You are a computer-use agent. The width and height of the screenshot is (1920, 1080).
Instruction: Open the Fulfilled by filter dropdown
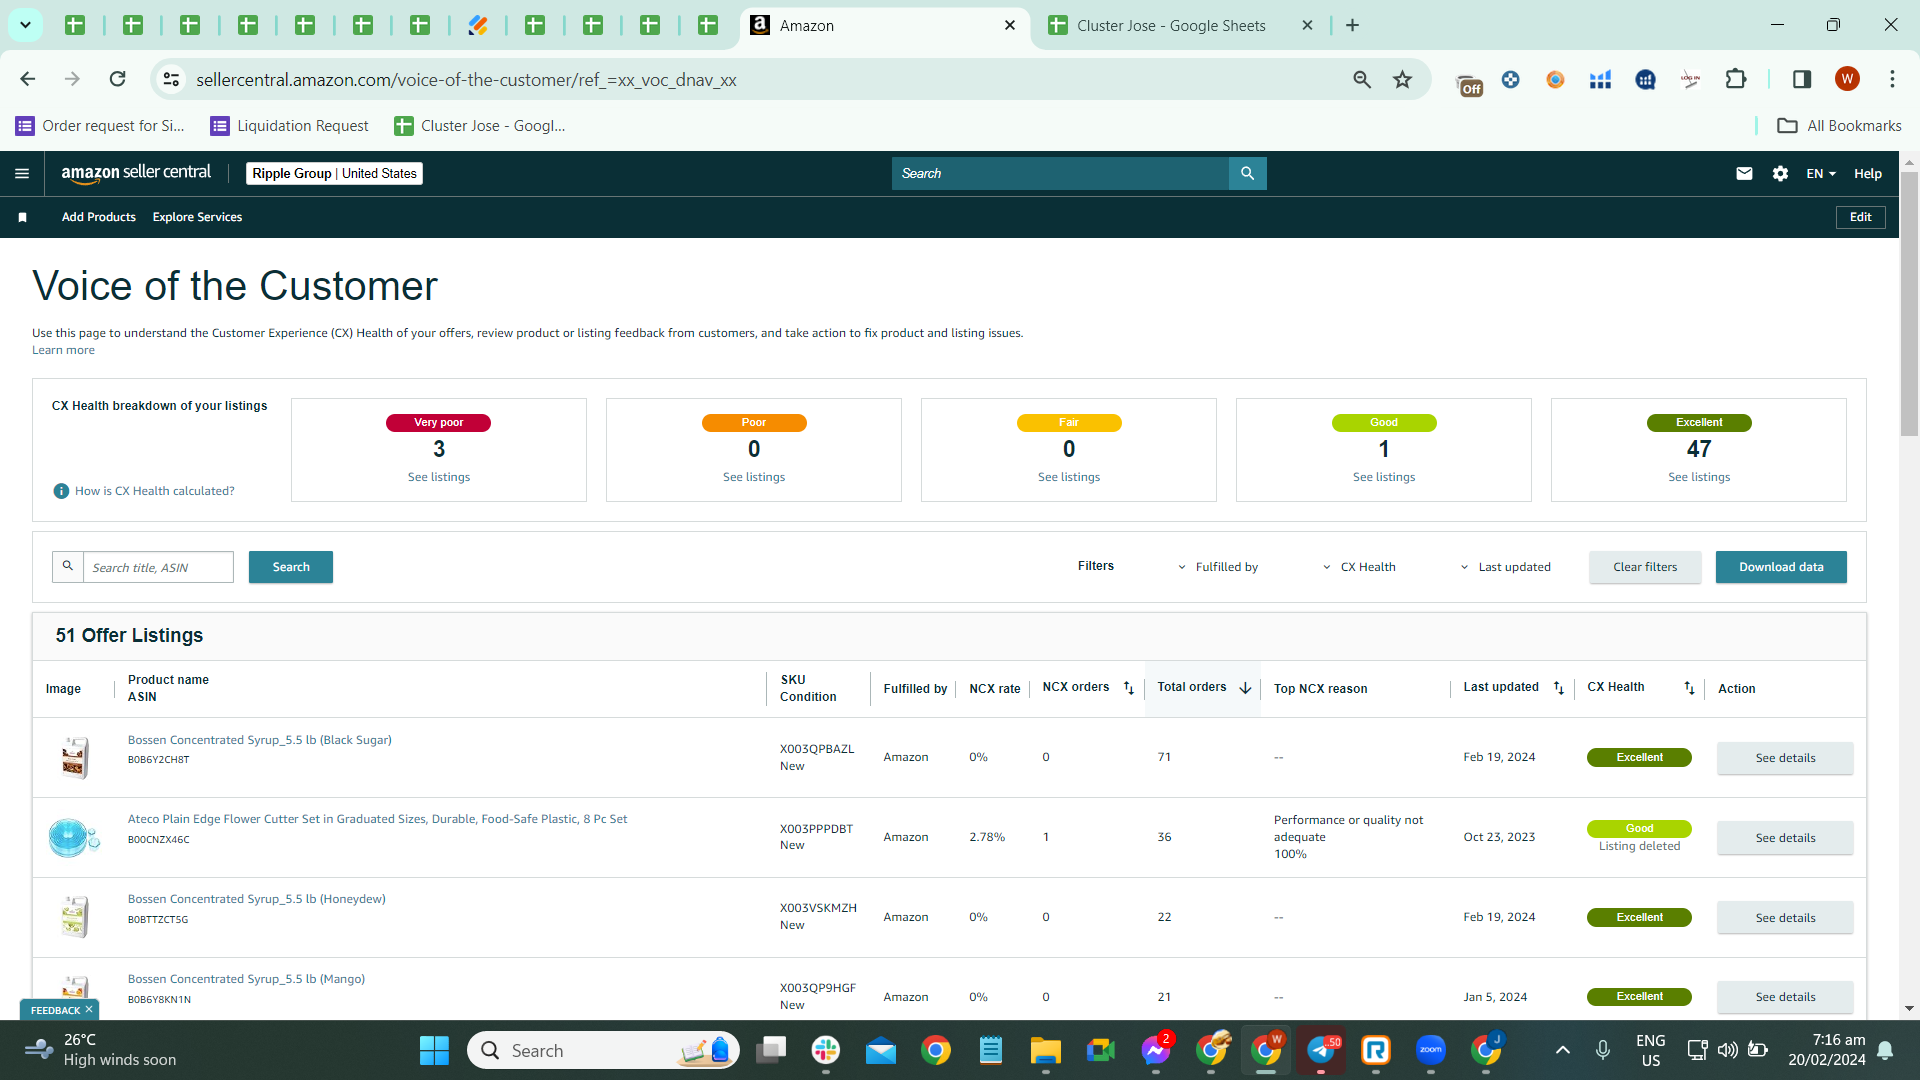pyautogui.click(x=1218, y=567)
